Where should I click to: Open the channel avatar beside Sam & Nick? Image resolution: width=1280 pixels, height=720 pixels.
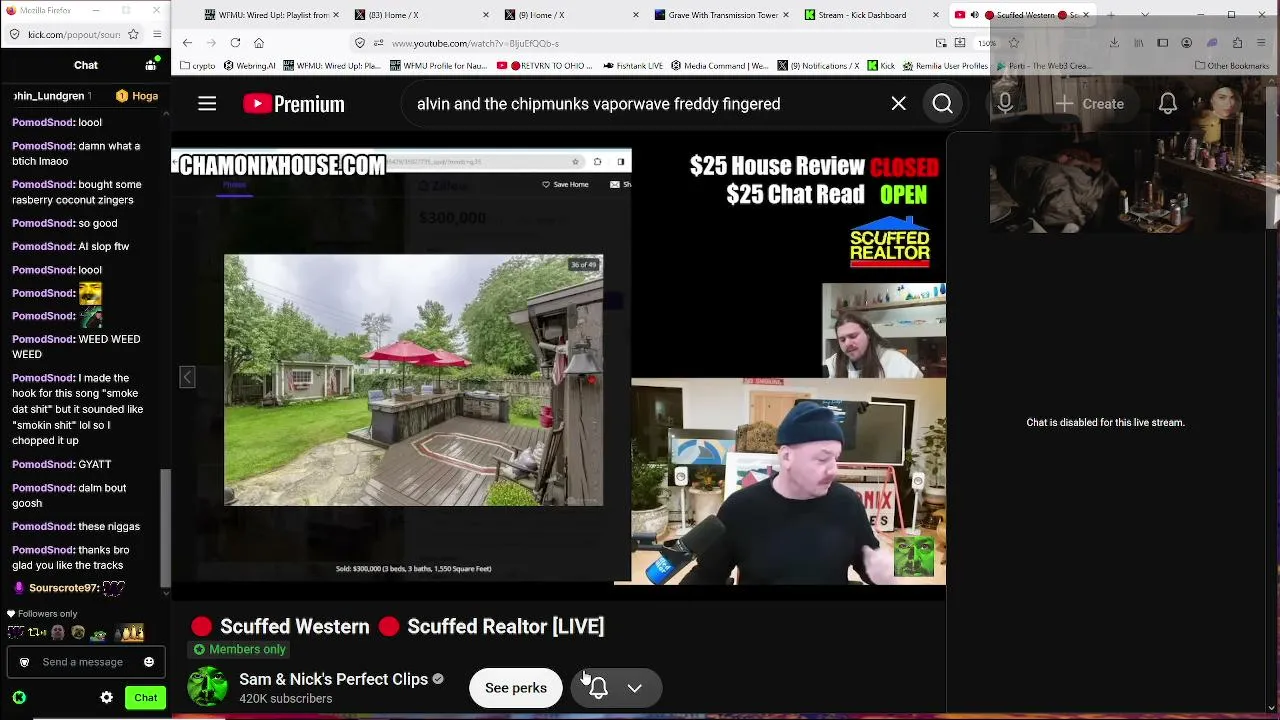pyautogui.click(x=208, y=688)
